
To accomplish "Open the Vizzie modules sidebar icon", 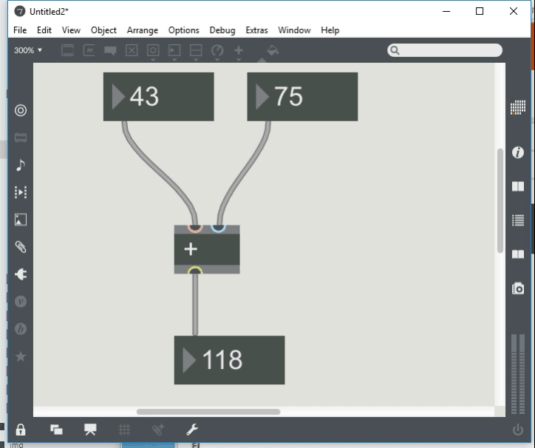I will 20,302.
